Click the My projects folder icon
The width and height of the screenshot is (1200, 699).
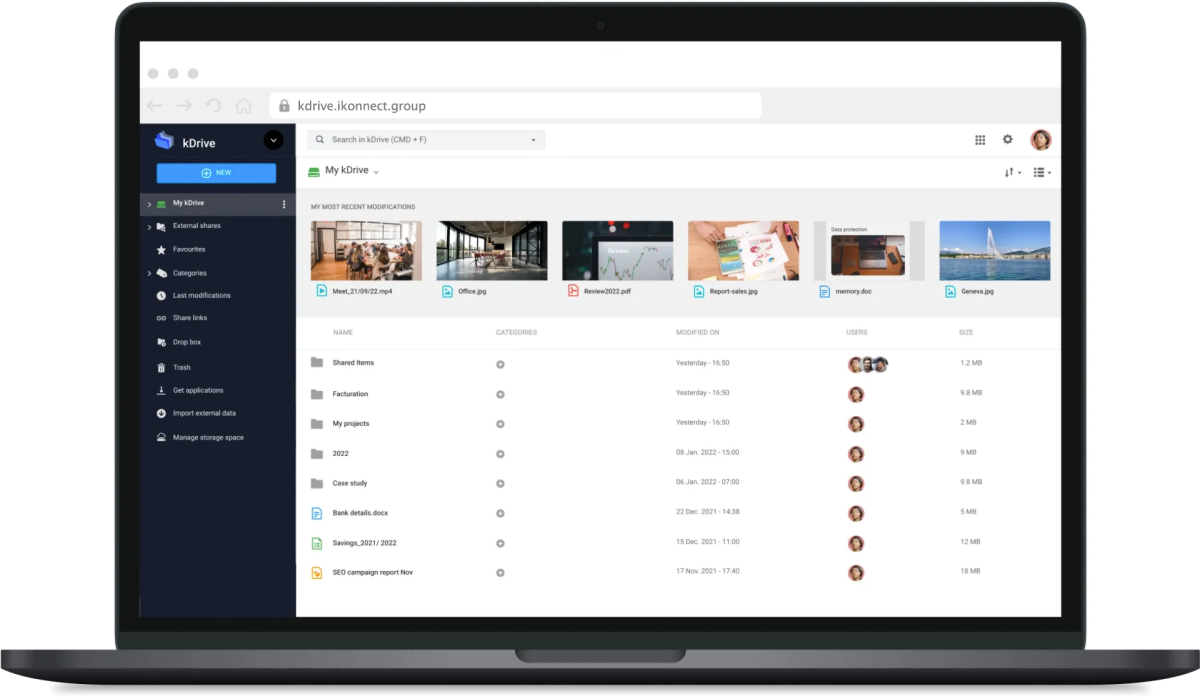pyautogui.click(x=317, y=424)
